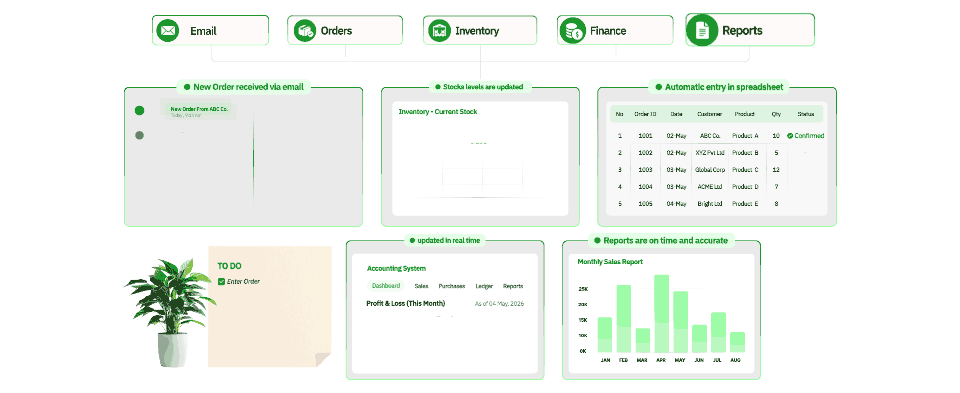Click the As of 04 May, 2026 date
The height and width of the screenshot is (393, 960).
(500, 304)
